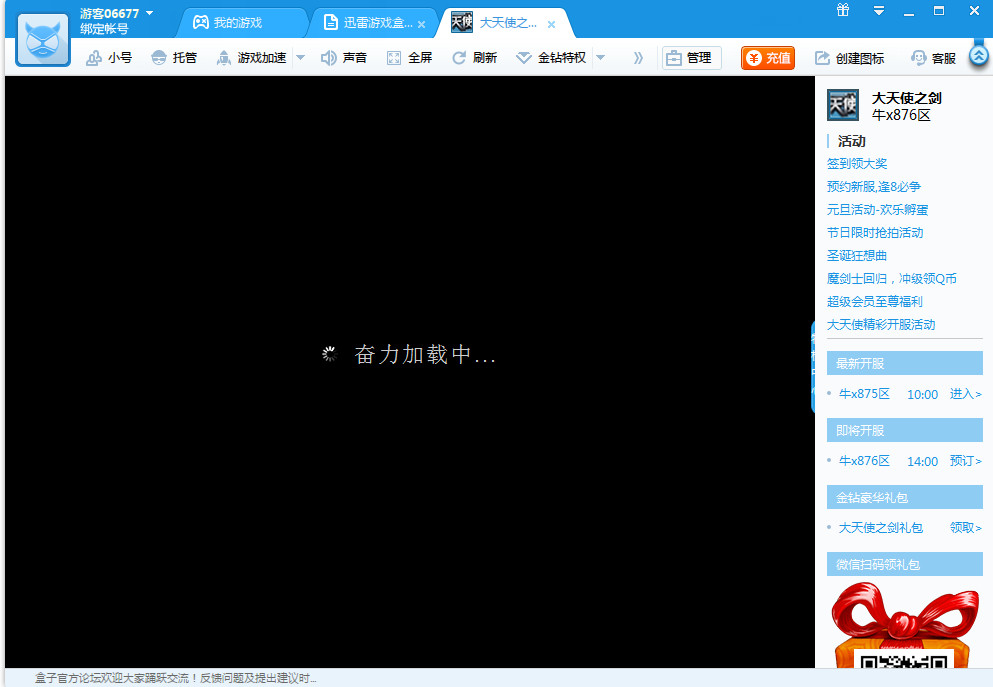
Task: Click the gift box icon in title bar
Action: [x=843, y=10]
